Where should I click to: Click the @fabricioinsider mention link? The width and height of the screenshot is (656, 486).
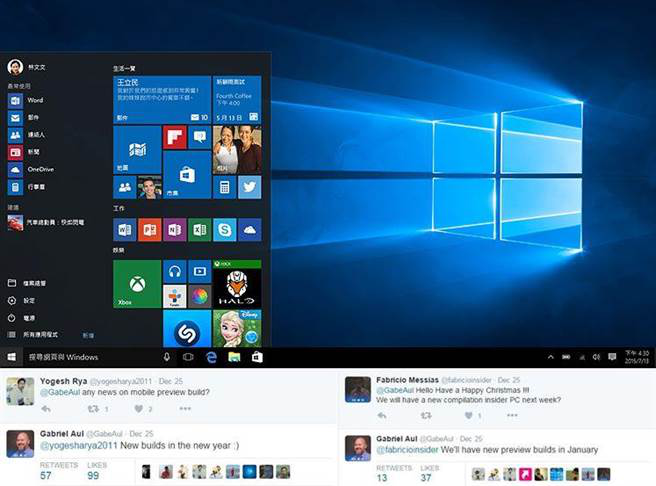point(407,450)
